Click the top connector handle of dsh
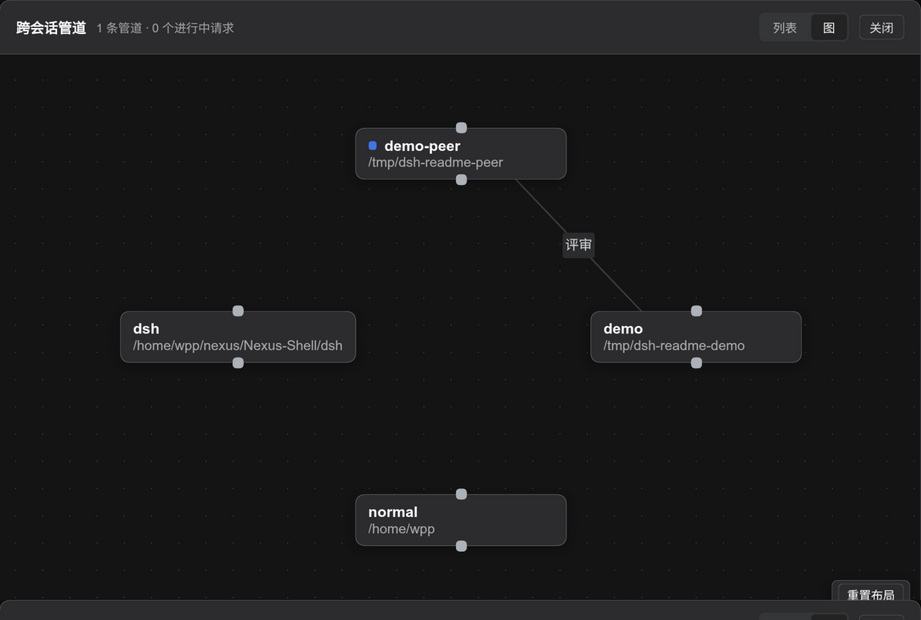Image resolution: width=921 pixels, height=620 pixels. click(238, 311)
